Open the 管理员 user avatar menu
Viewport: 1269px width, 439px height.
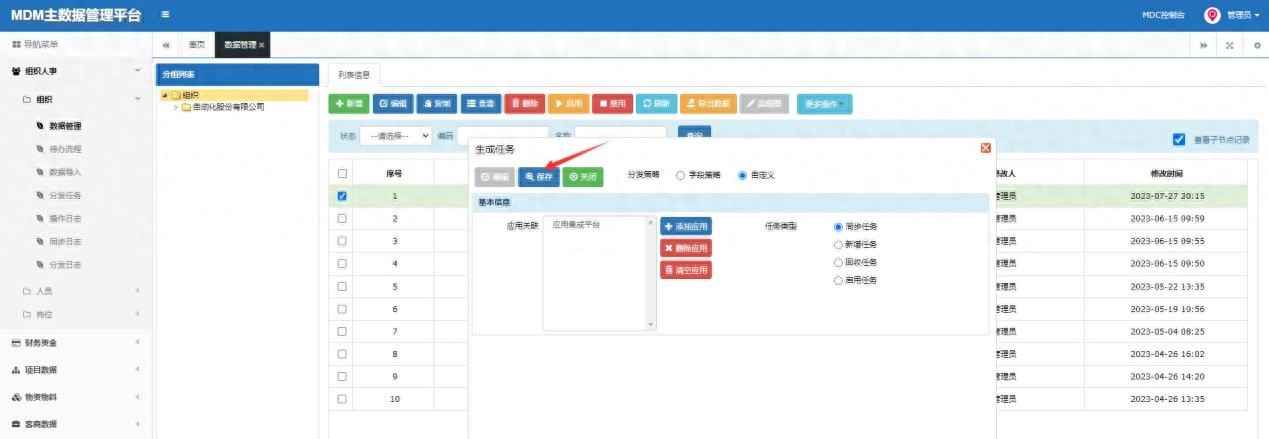tap(1230, 15)
